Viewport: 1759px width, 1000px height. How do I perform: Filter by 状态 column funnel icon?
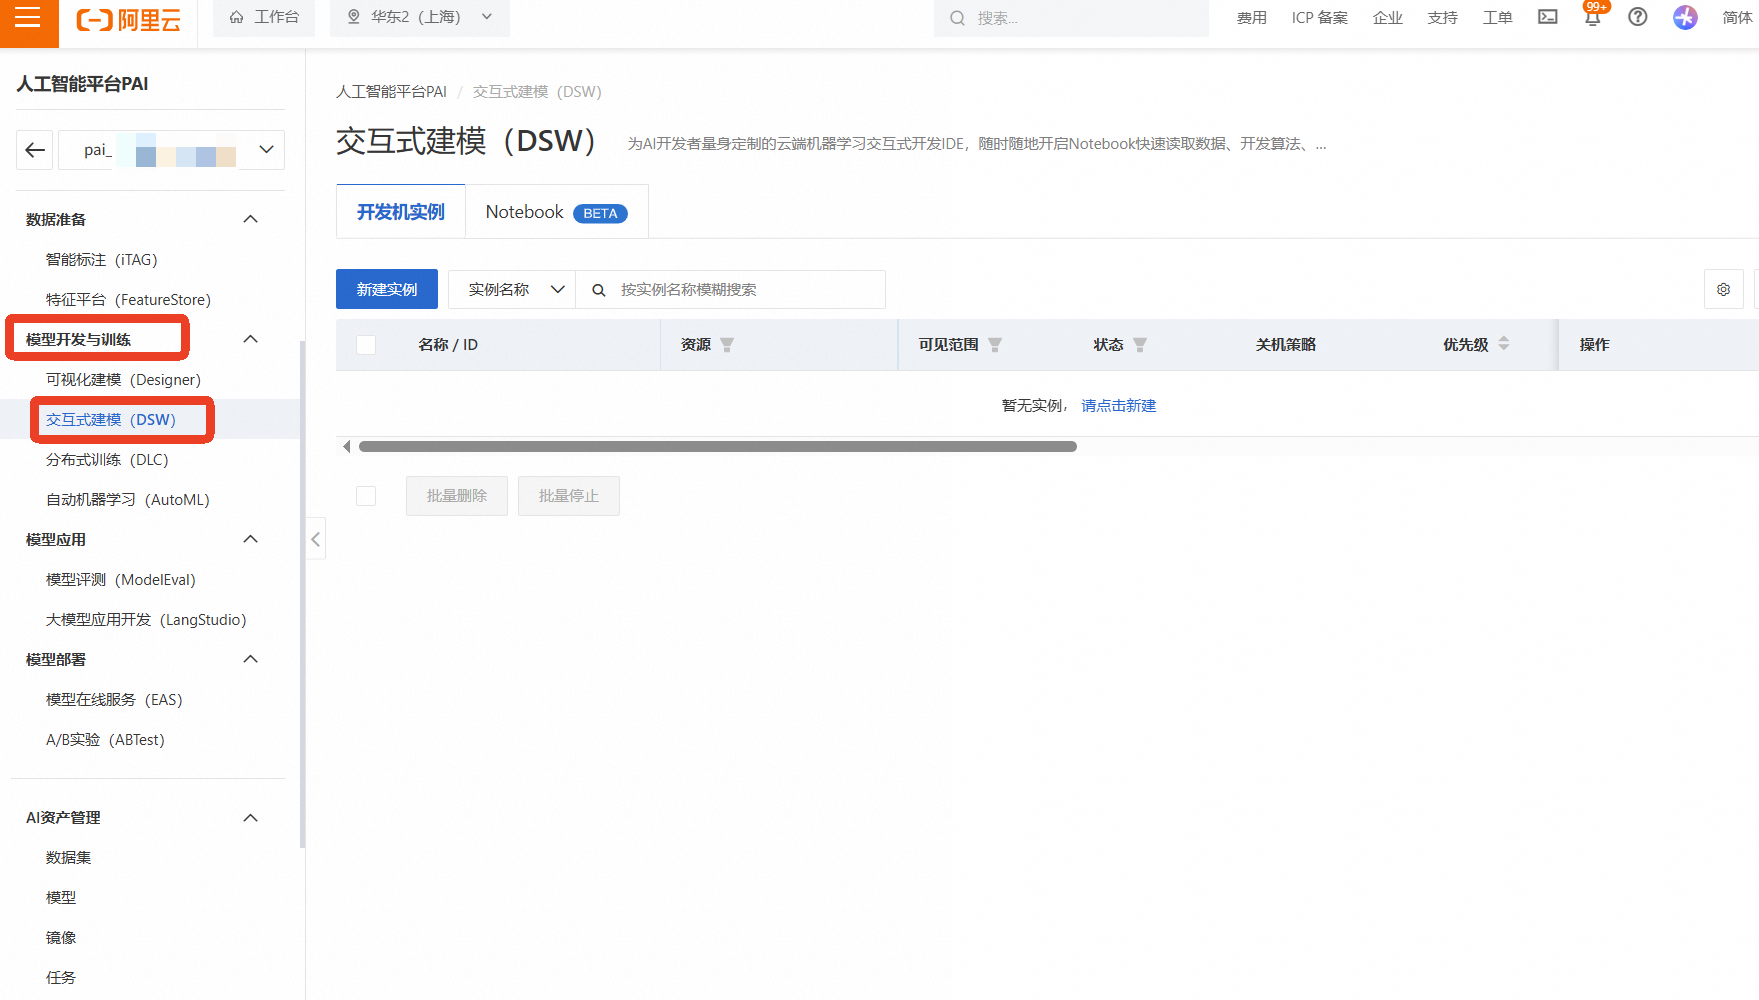click(x=1140, y=345)
